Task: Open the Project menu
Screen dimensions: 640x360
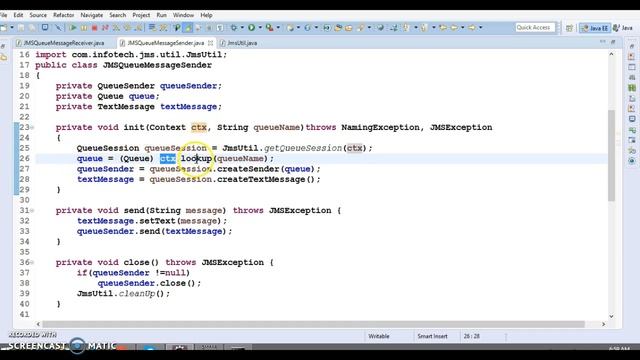Action: coord(141,15)
